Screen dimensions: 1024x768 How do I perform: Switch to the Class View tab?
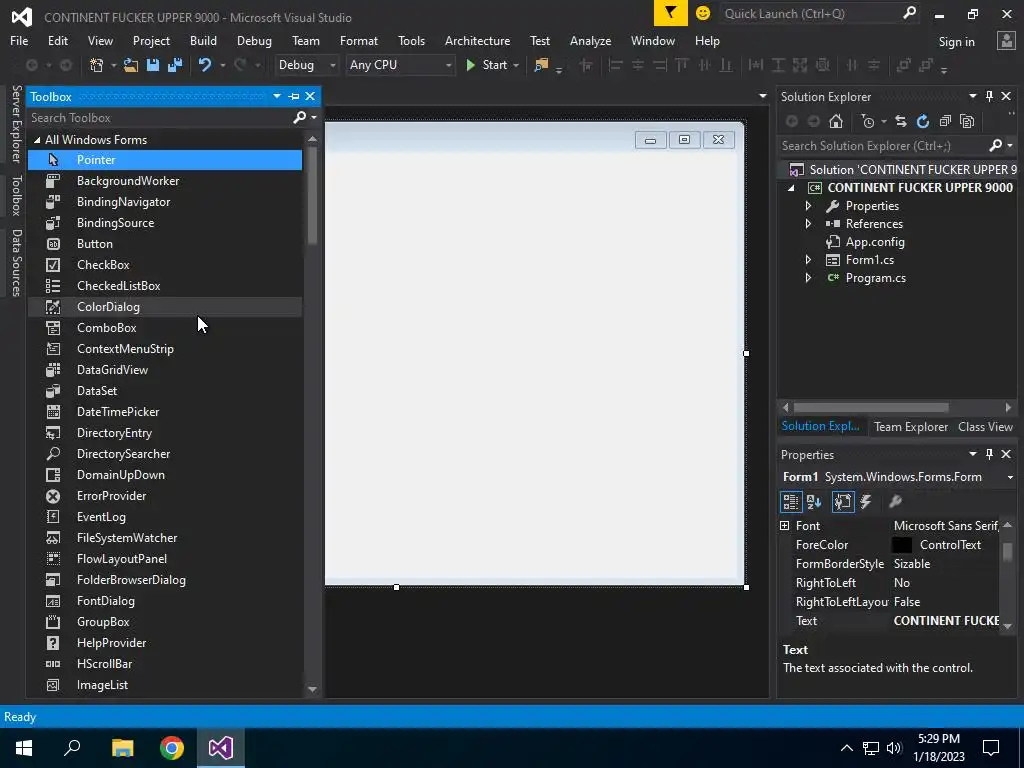click(x=985, y=427)
